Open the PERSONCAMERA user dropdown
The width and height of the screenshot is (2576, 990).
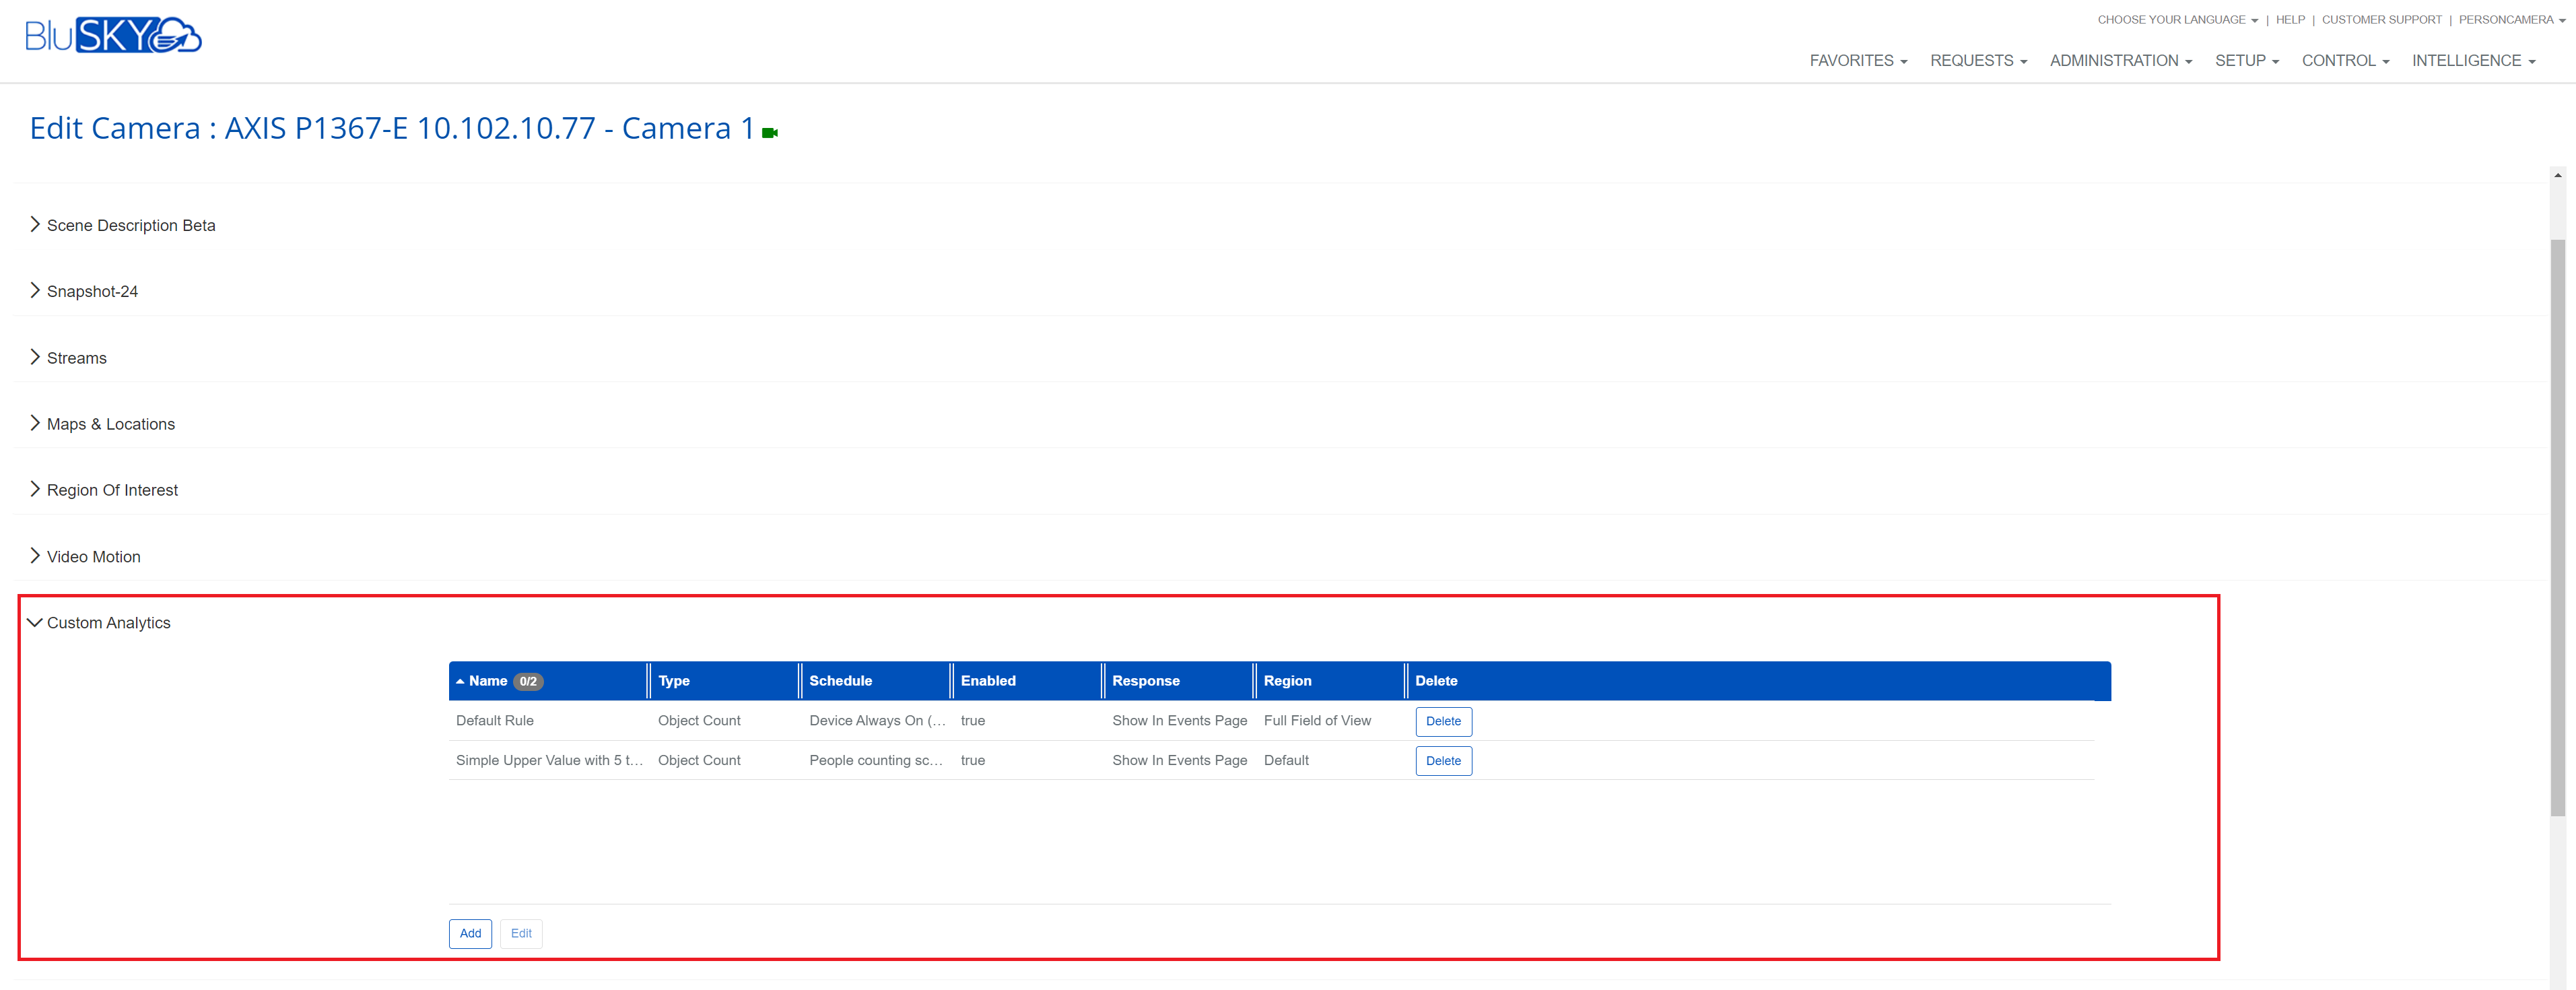click(2511, 20)
